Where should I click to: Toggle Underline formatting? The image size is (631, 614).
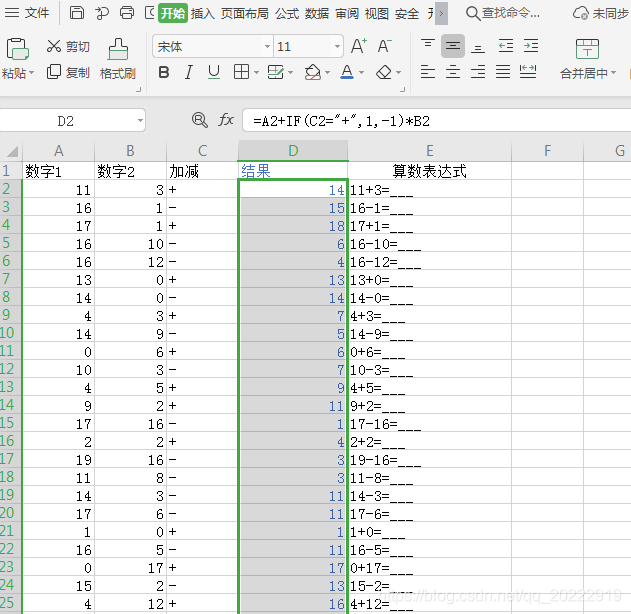coord(214,72)
